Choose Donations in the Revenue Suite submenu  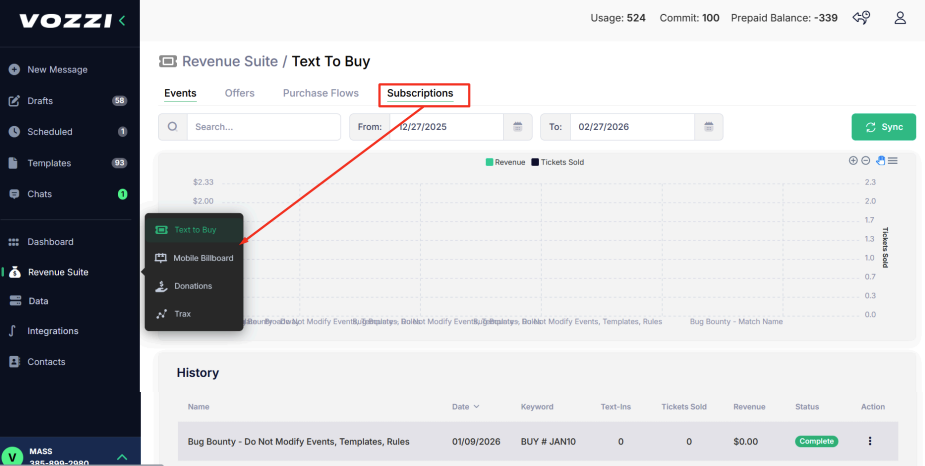pyautogui.click(x=193, y=286)
